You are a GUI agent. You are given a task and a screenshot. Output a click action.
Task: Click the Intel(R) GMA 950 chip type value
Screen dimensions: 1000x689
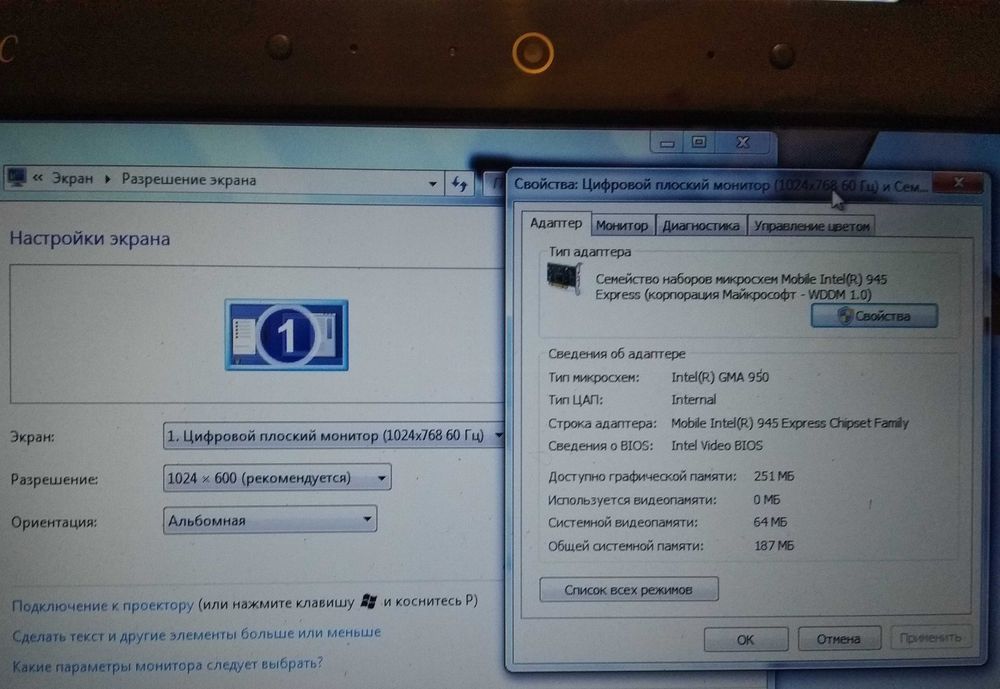tap(719, 377)
